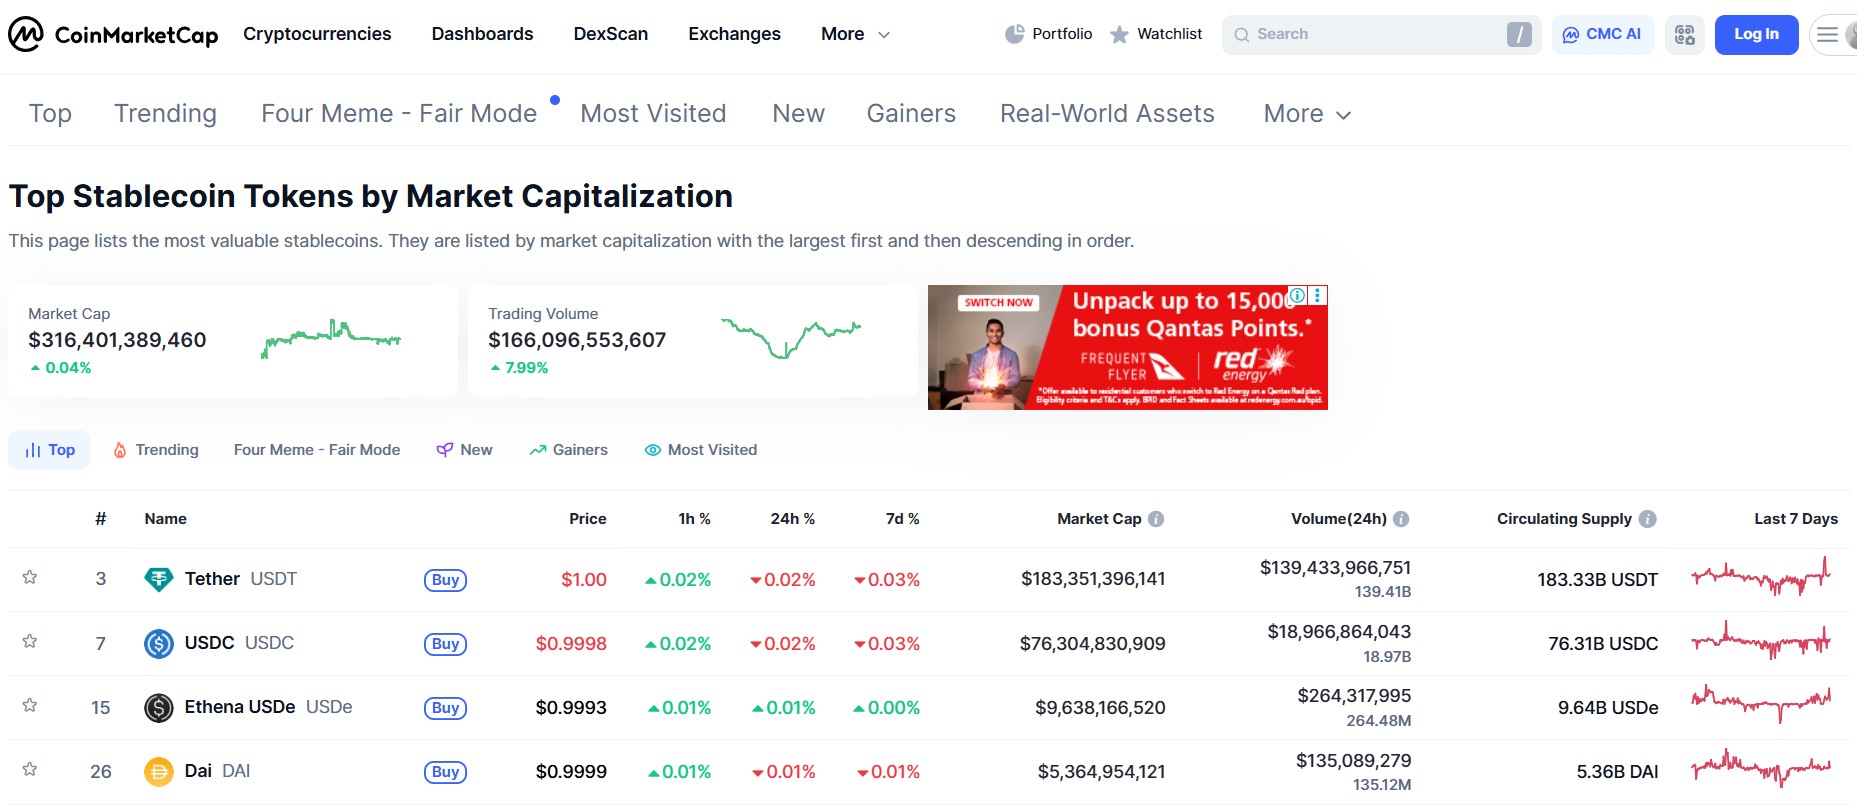
Task: Switch to the Gainers filter tab
Action: (568, 450)
